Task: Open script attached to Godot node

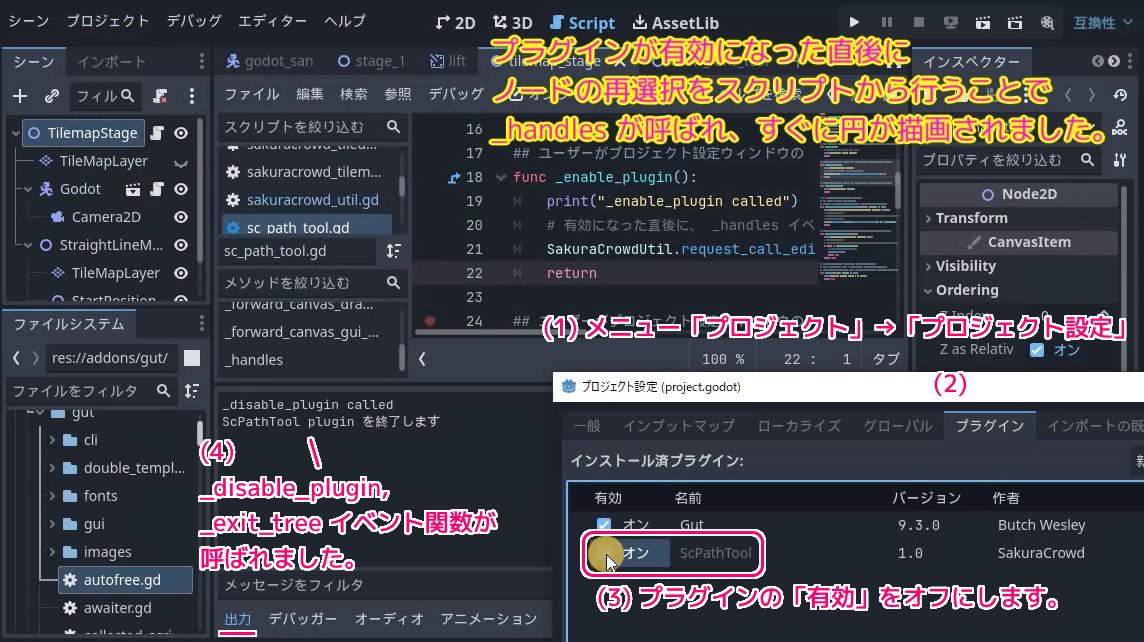Action: coord(157,189)
